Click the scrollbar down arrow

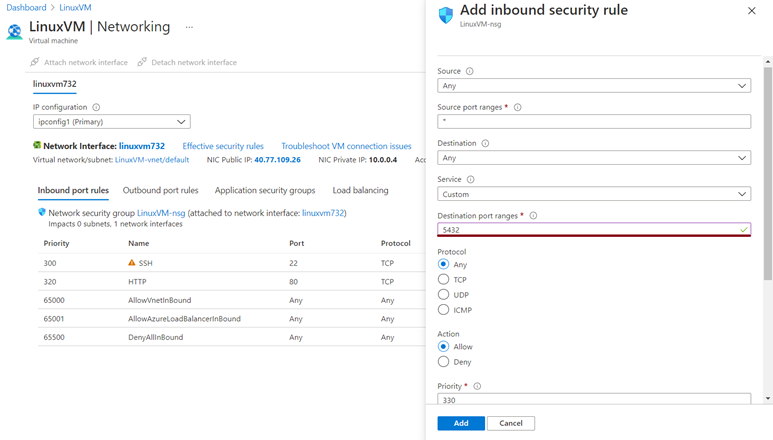pyautogui.click(x=768, y=398)
